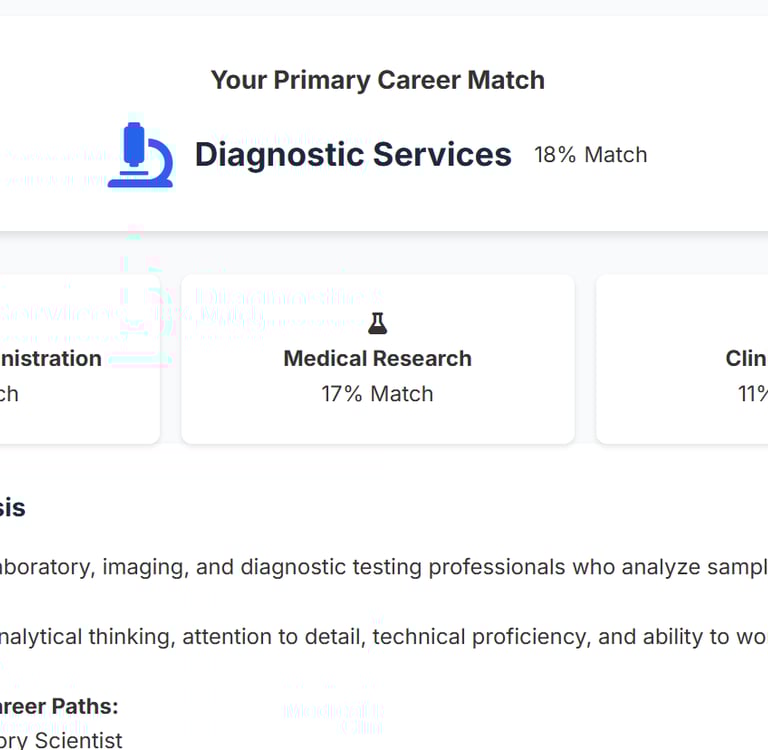
Task: Click the Administration card title
Action: point(50,358)
